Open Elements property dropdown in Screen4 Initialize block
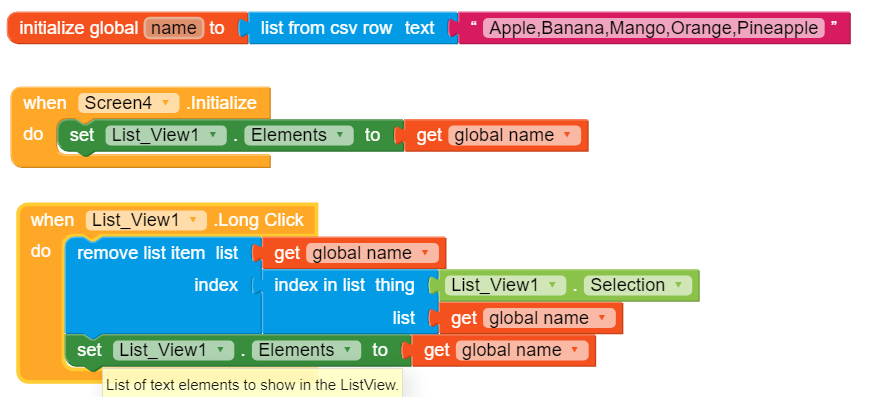The height and width of the screenshot is (397, 871). (298, 135)
